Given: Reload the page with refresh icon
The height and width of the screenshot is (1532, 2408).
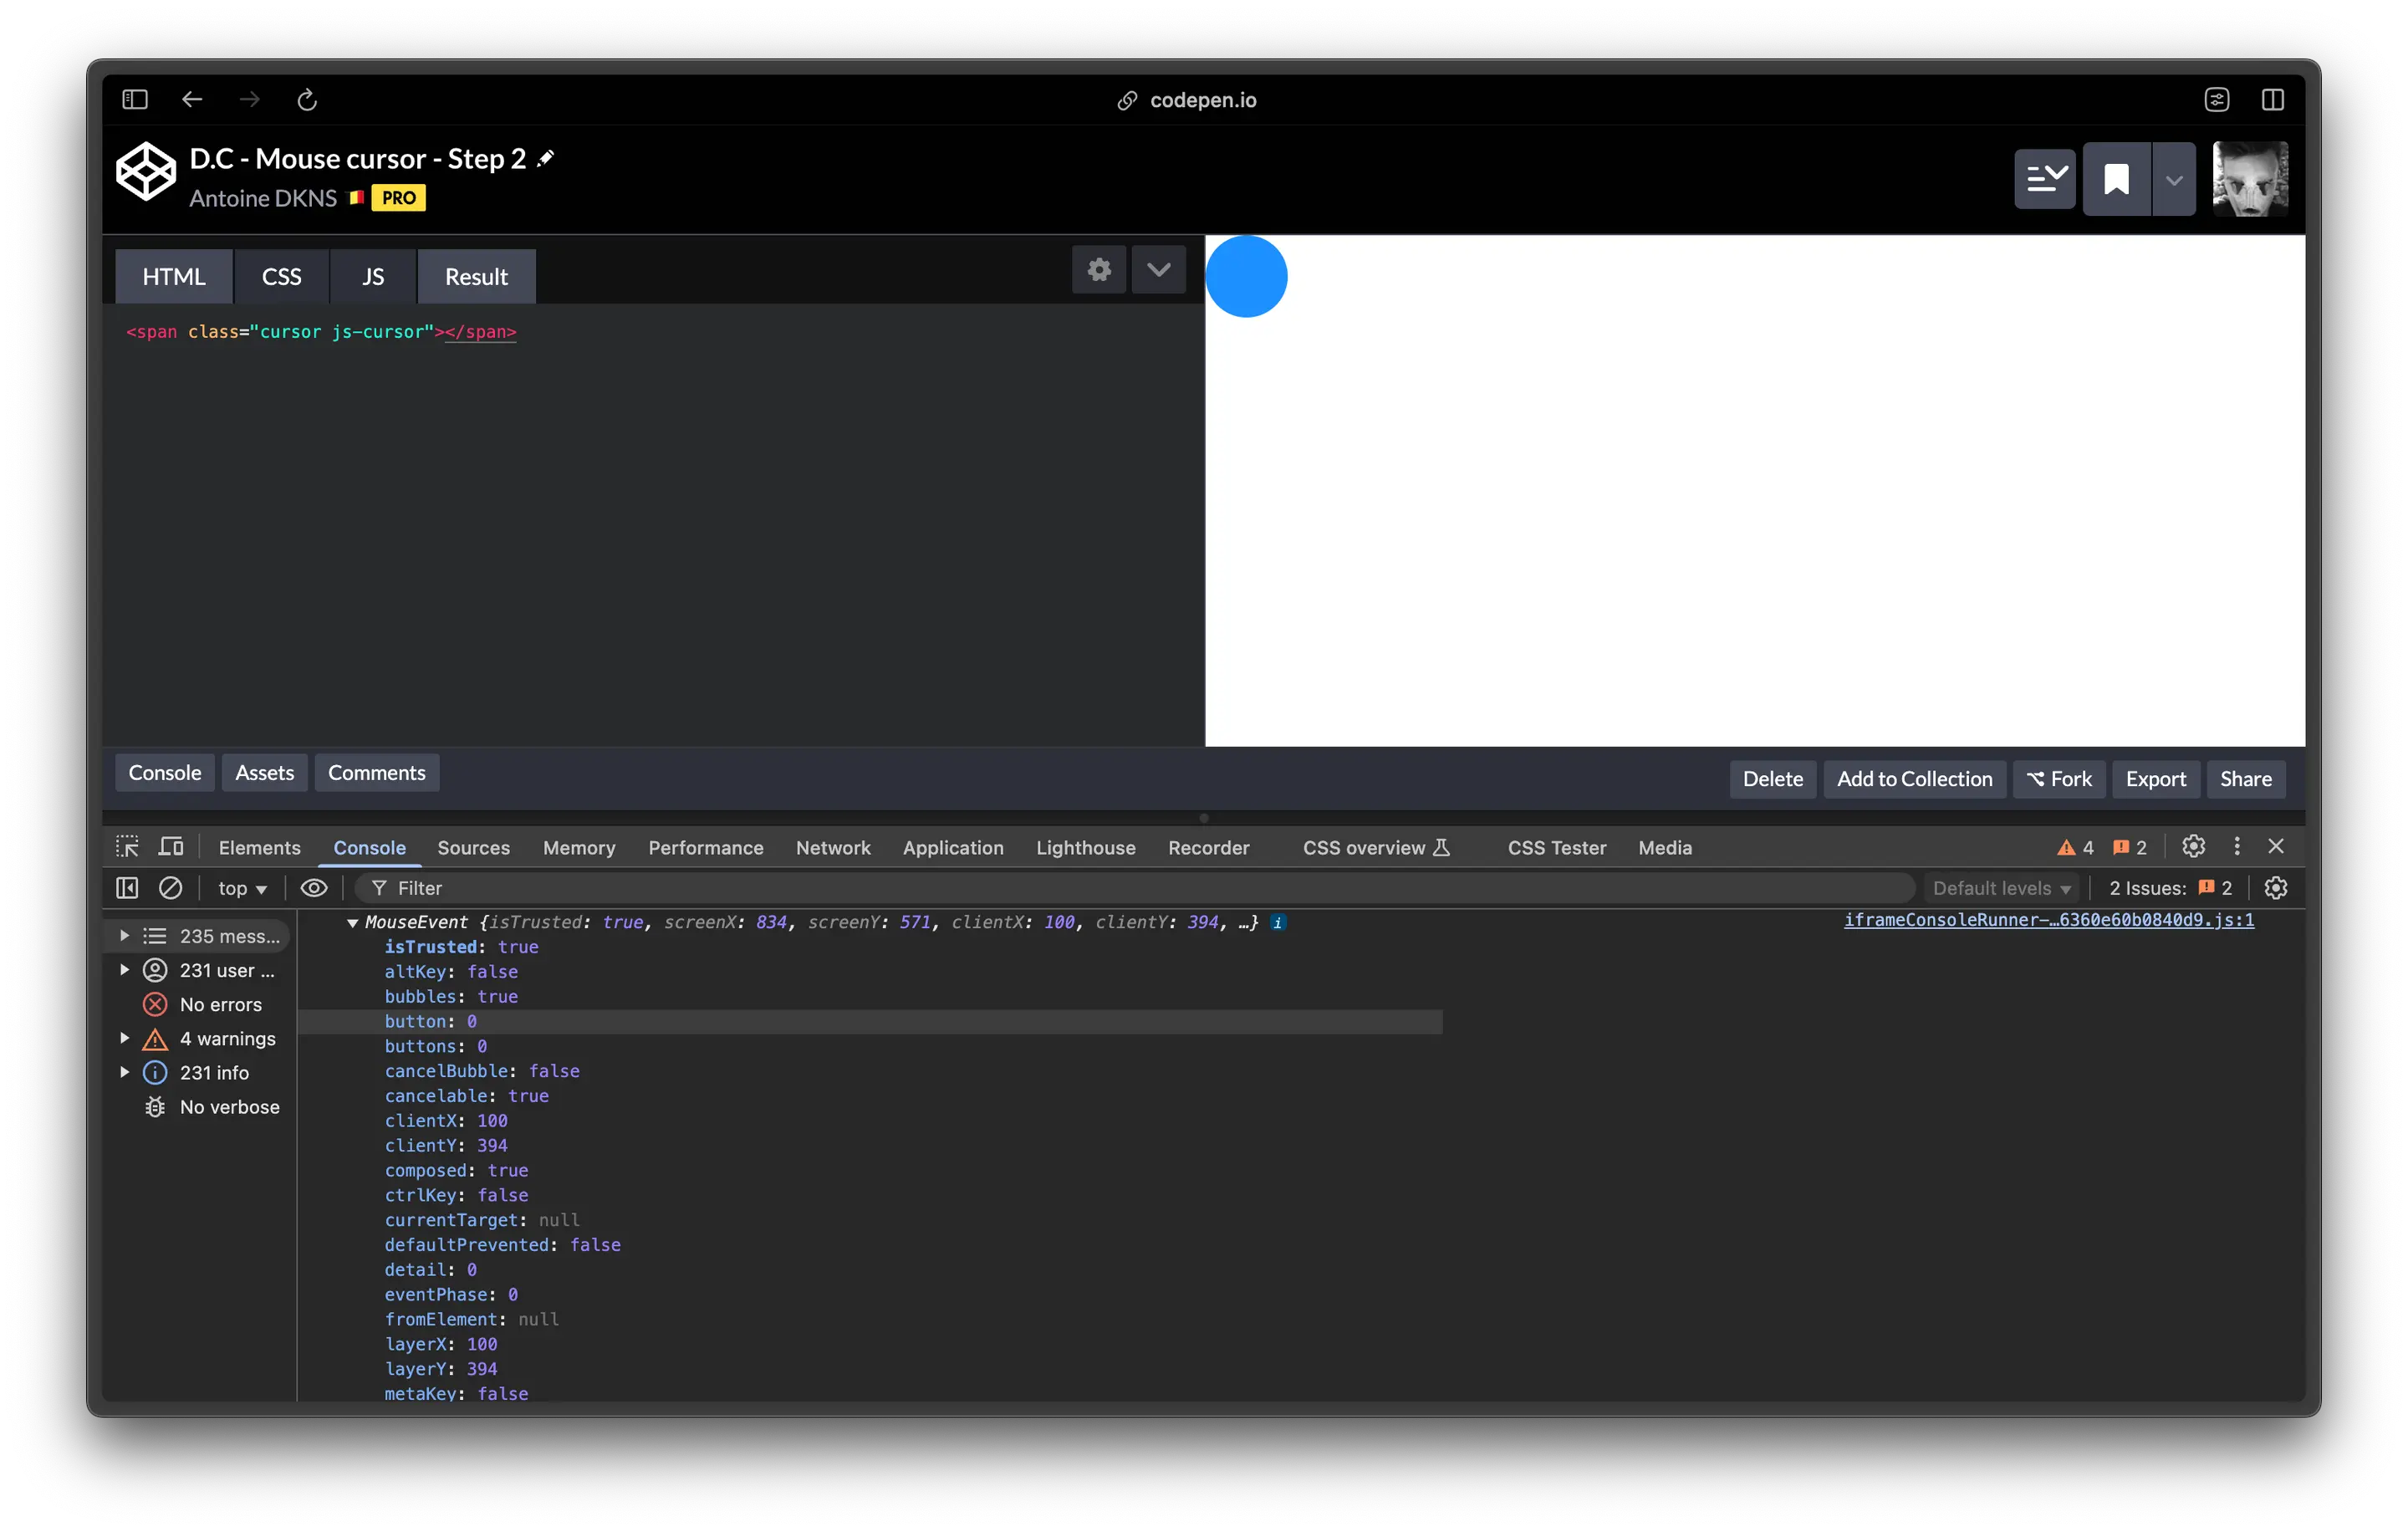Looking at the screenshot, I should click(307, 100).
